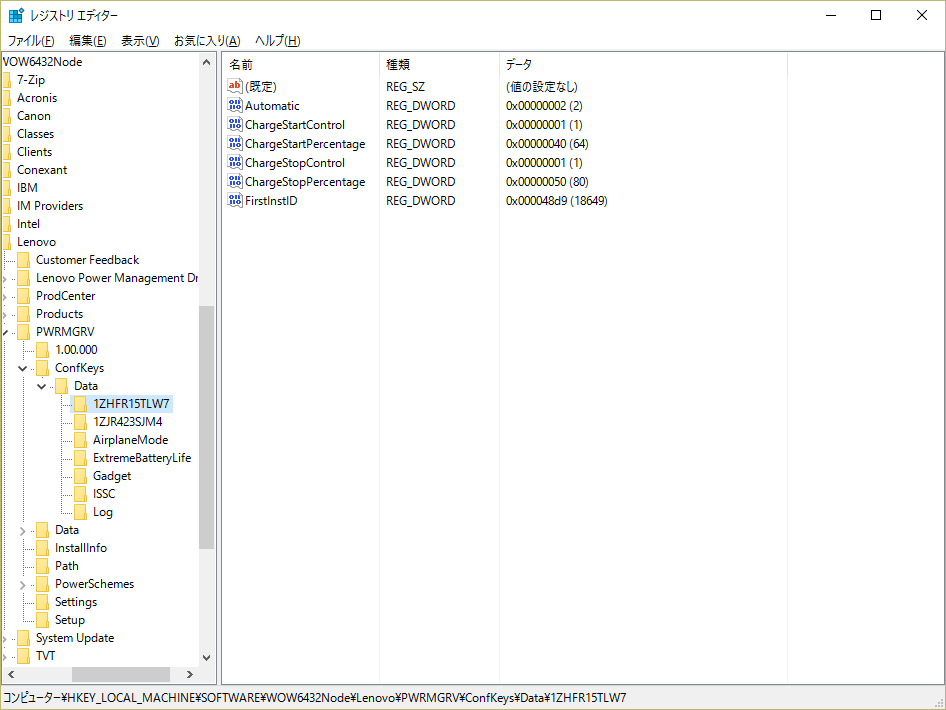The image size is (946, 710).
Task: Select the Classes key
Action: click(x=36, y=134)
